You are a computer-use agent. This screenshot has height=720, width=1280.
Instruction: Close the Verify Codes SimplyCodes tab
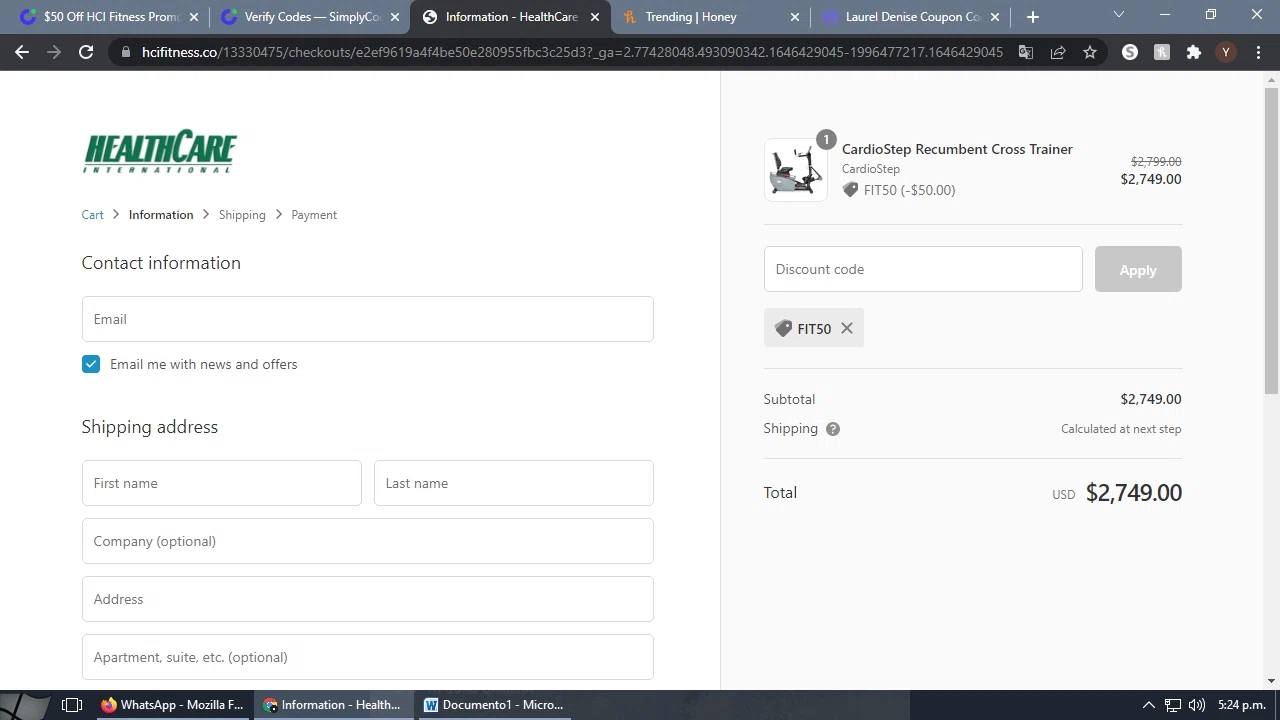(x=394, y=17)
